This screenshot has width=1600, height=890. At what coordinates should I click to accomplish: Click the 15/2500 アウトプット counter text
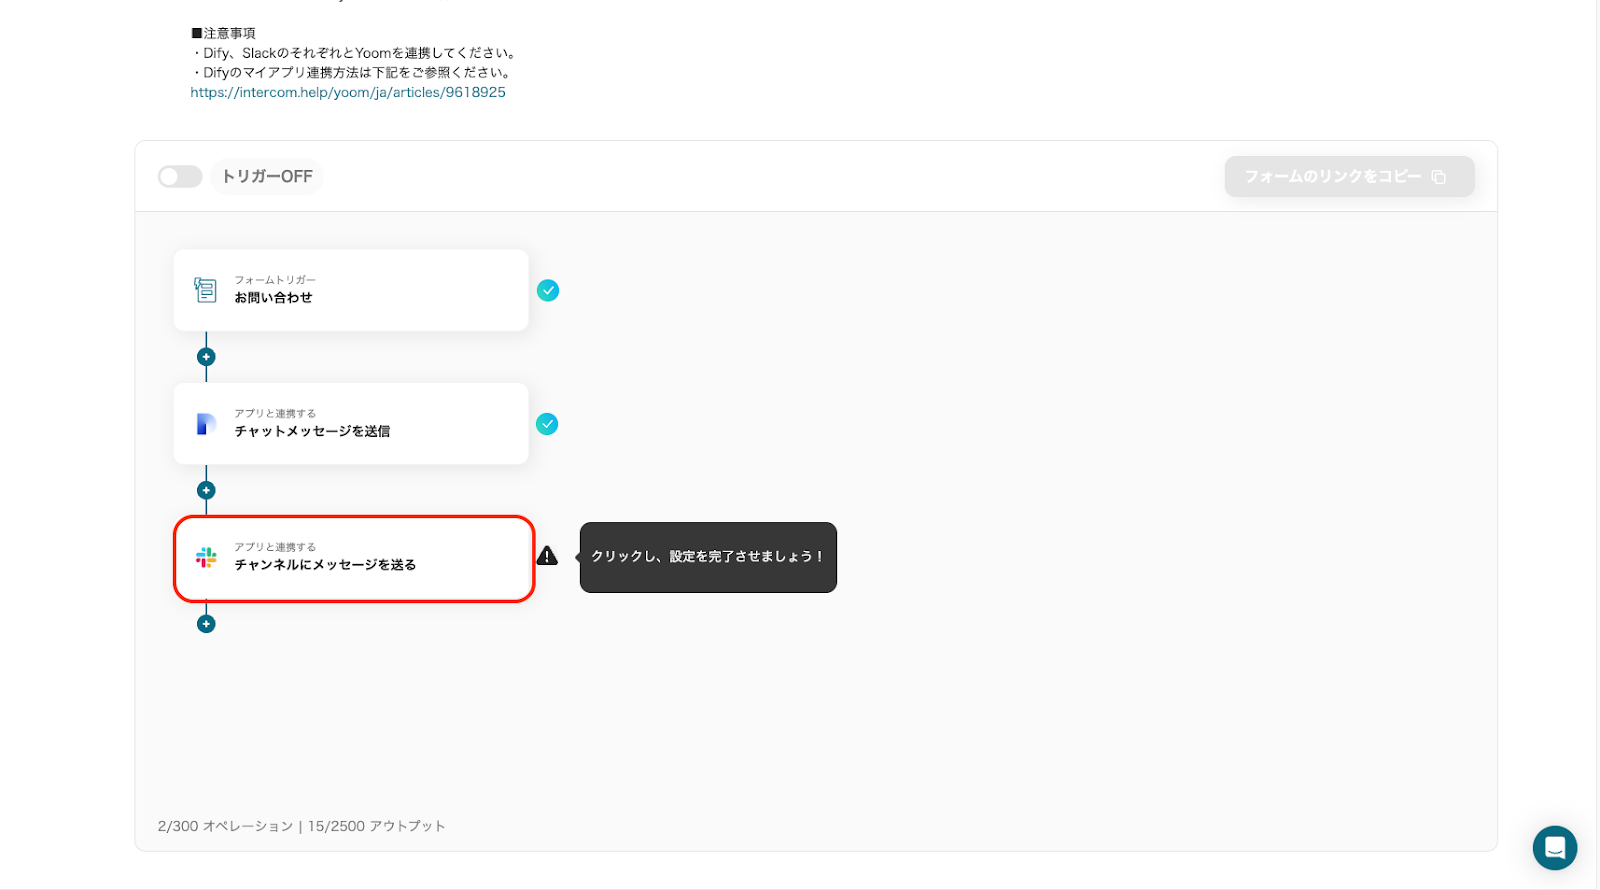(377, 826)
